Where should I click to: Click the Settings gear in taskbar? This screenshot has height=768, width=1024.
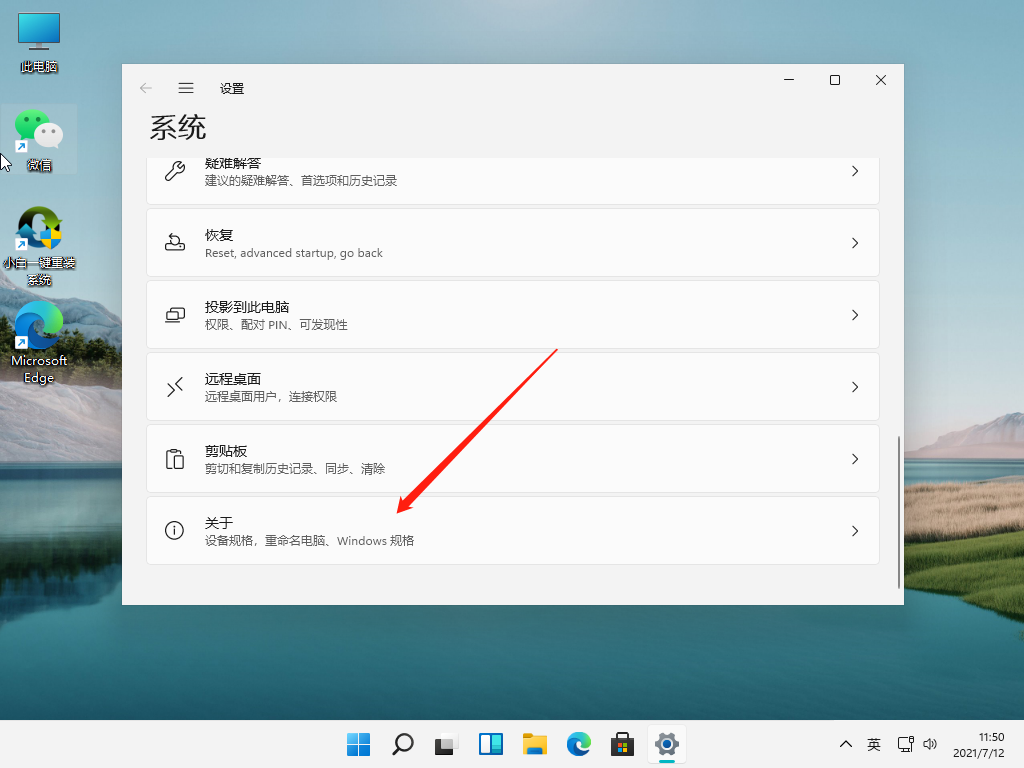[x=667, y=744]
